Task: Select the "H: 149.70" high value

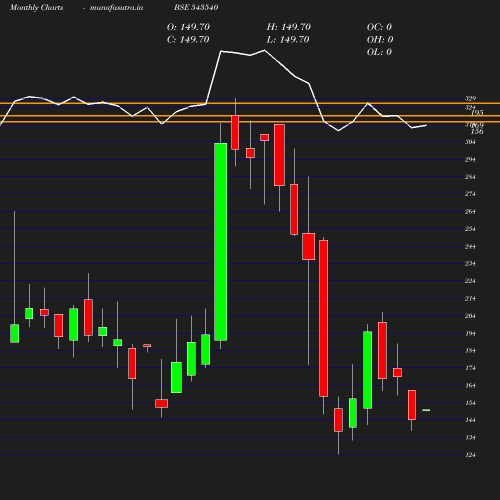Action: click(289, 27)
